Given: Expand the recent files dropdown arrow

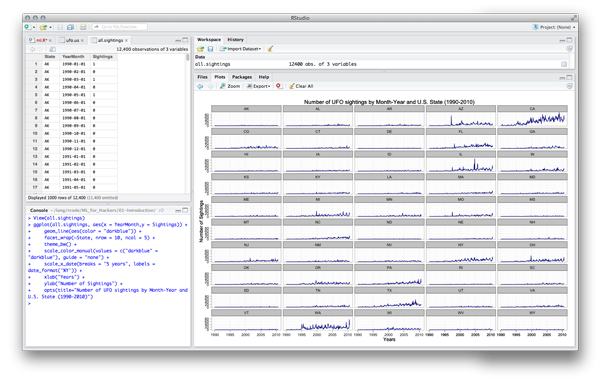Looking at the screenshot, I should point(51,28).
